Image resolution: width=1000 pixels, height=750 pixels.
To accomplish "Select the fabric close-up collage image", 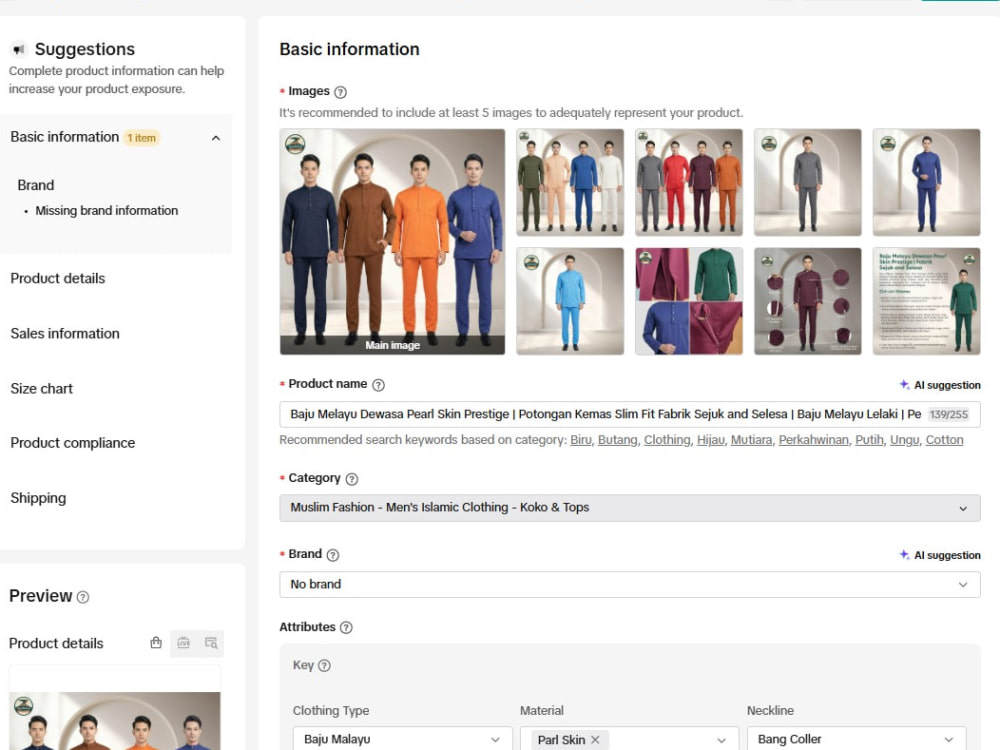I will click(689, 301).
